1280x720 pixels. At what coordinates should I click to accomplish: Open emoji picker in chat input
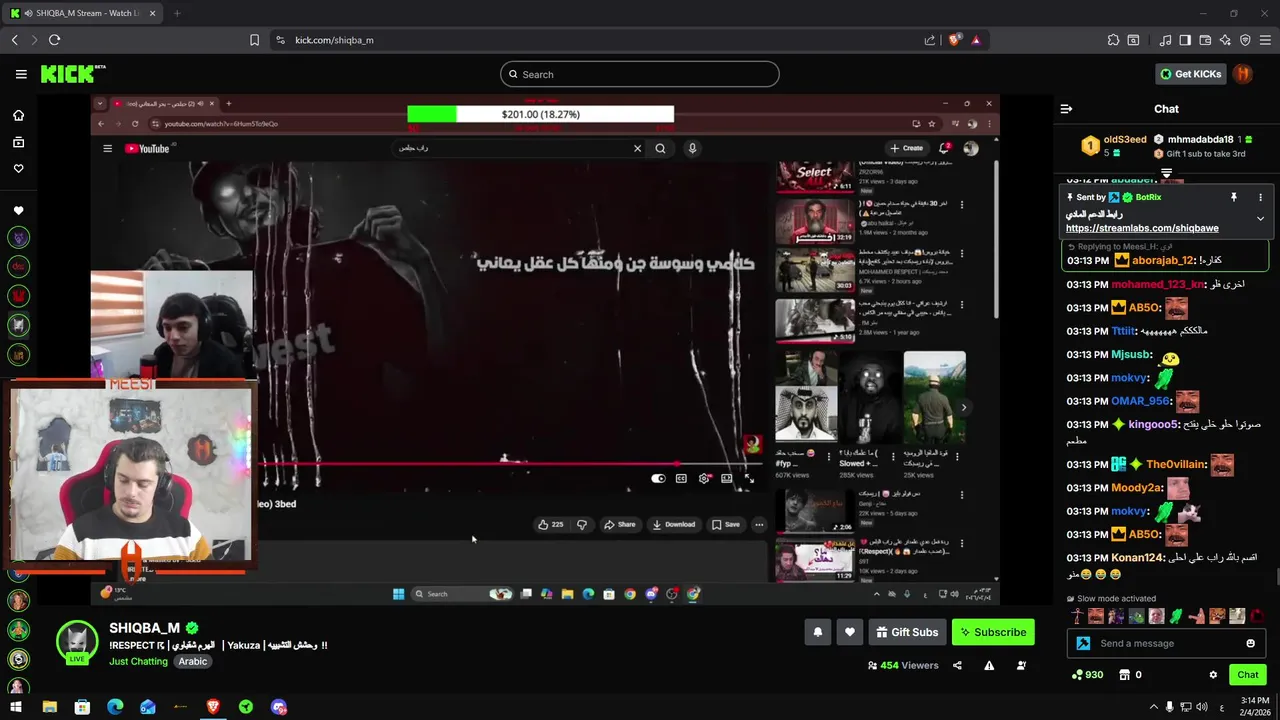pos(1250,643)
